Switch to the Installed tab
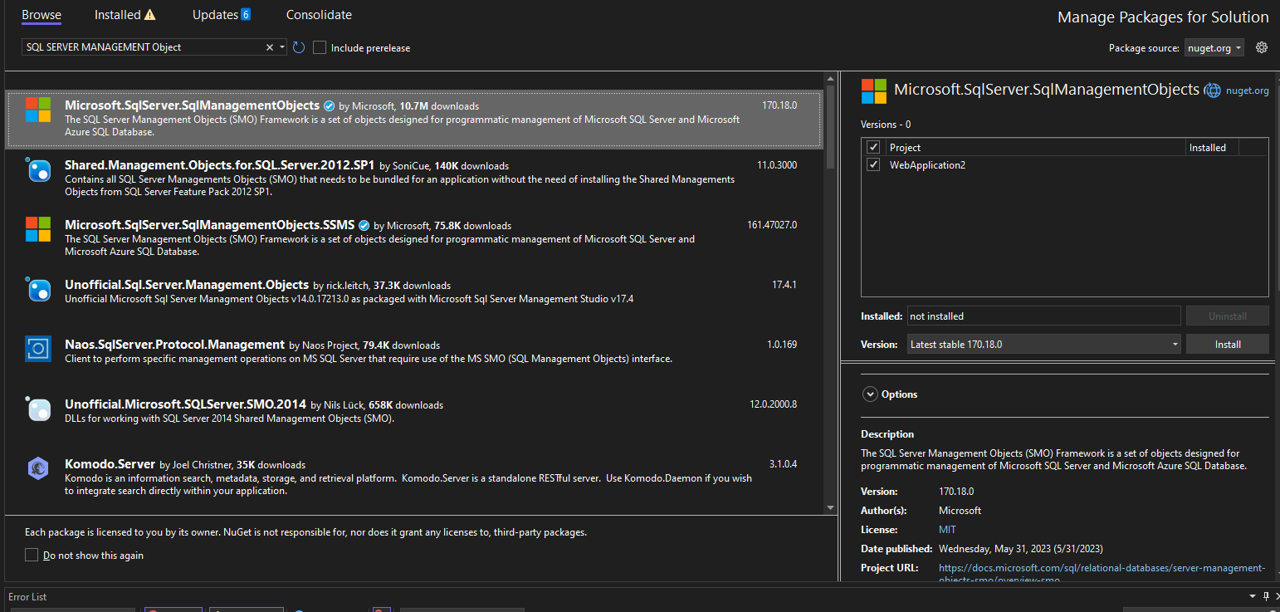 (117, 15)
